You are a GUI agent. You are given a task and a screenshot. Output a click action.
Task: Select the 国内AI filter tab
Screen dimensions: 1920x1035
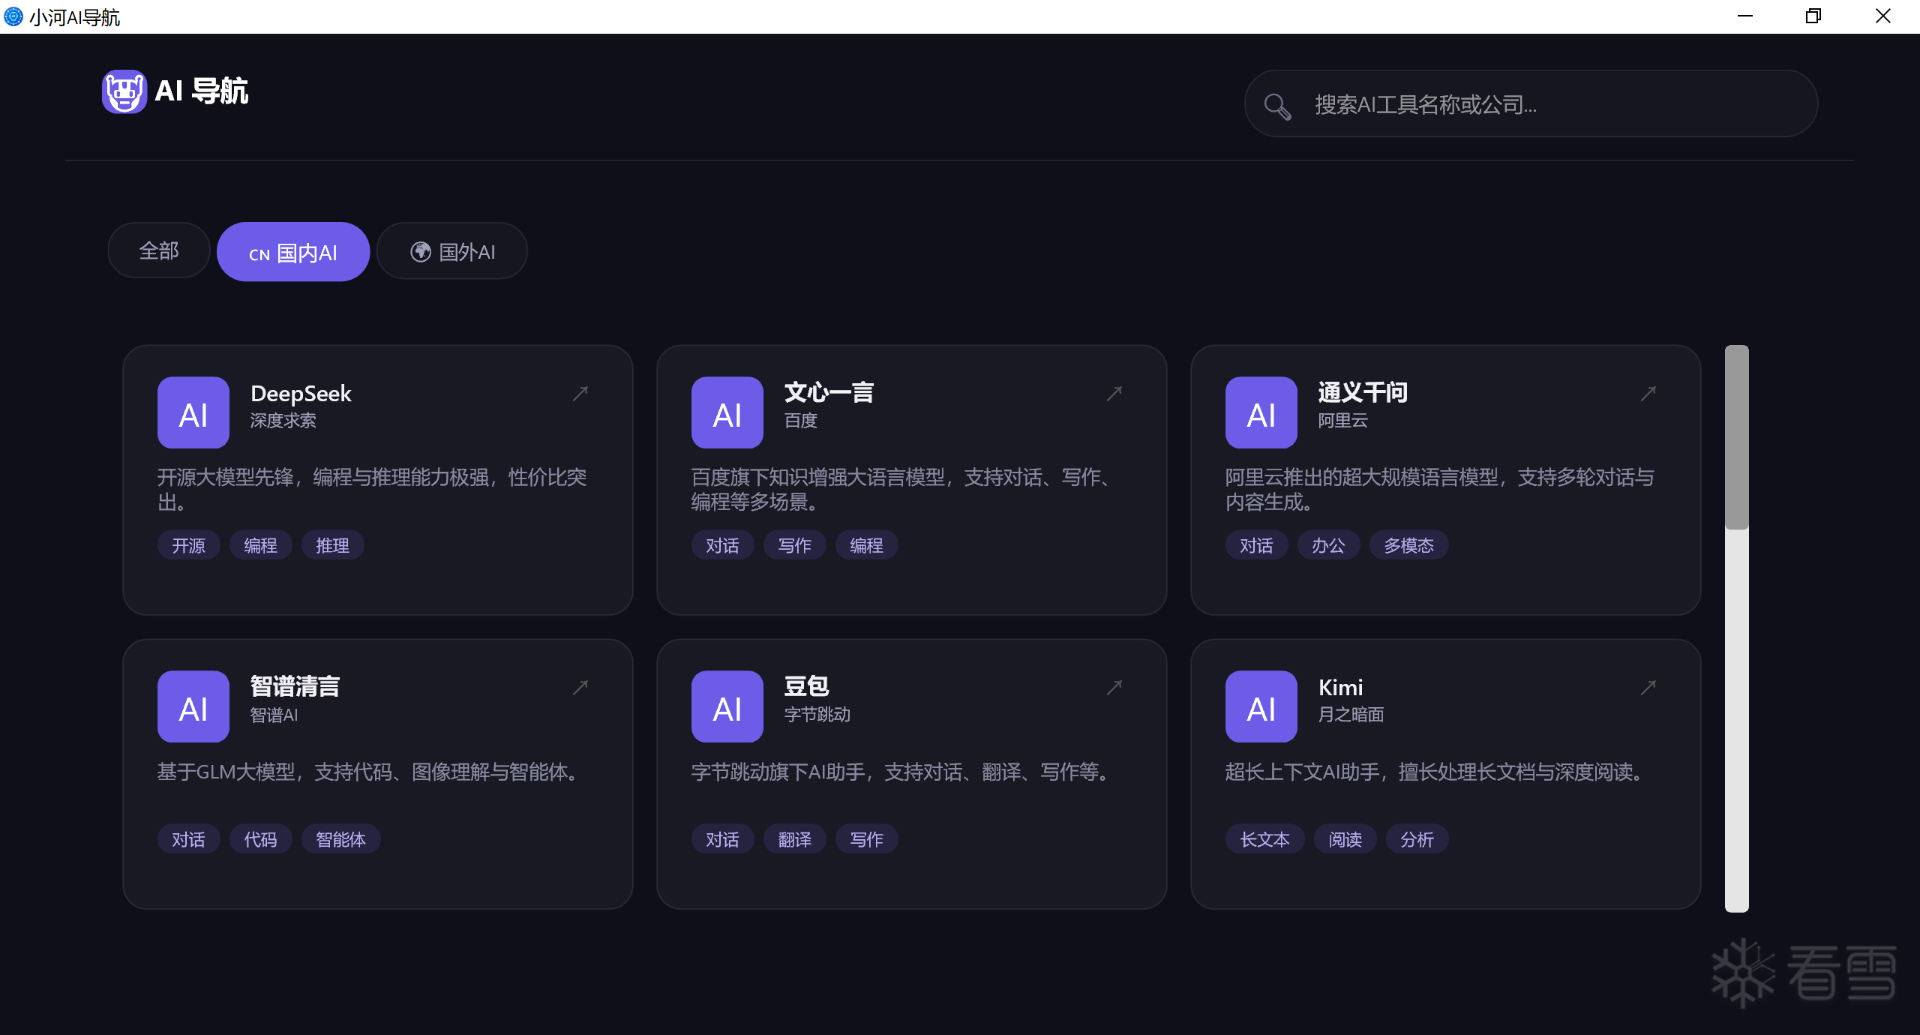click(293, 252)
